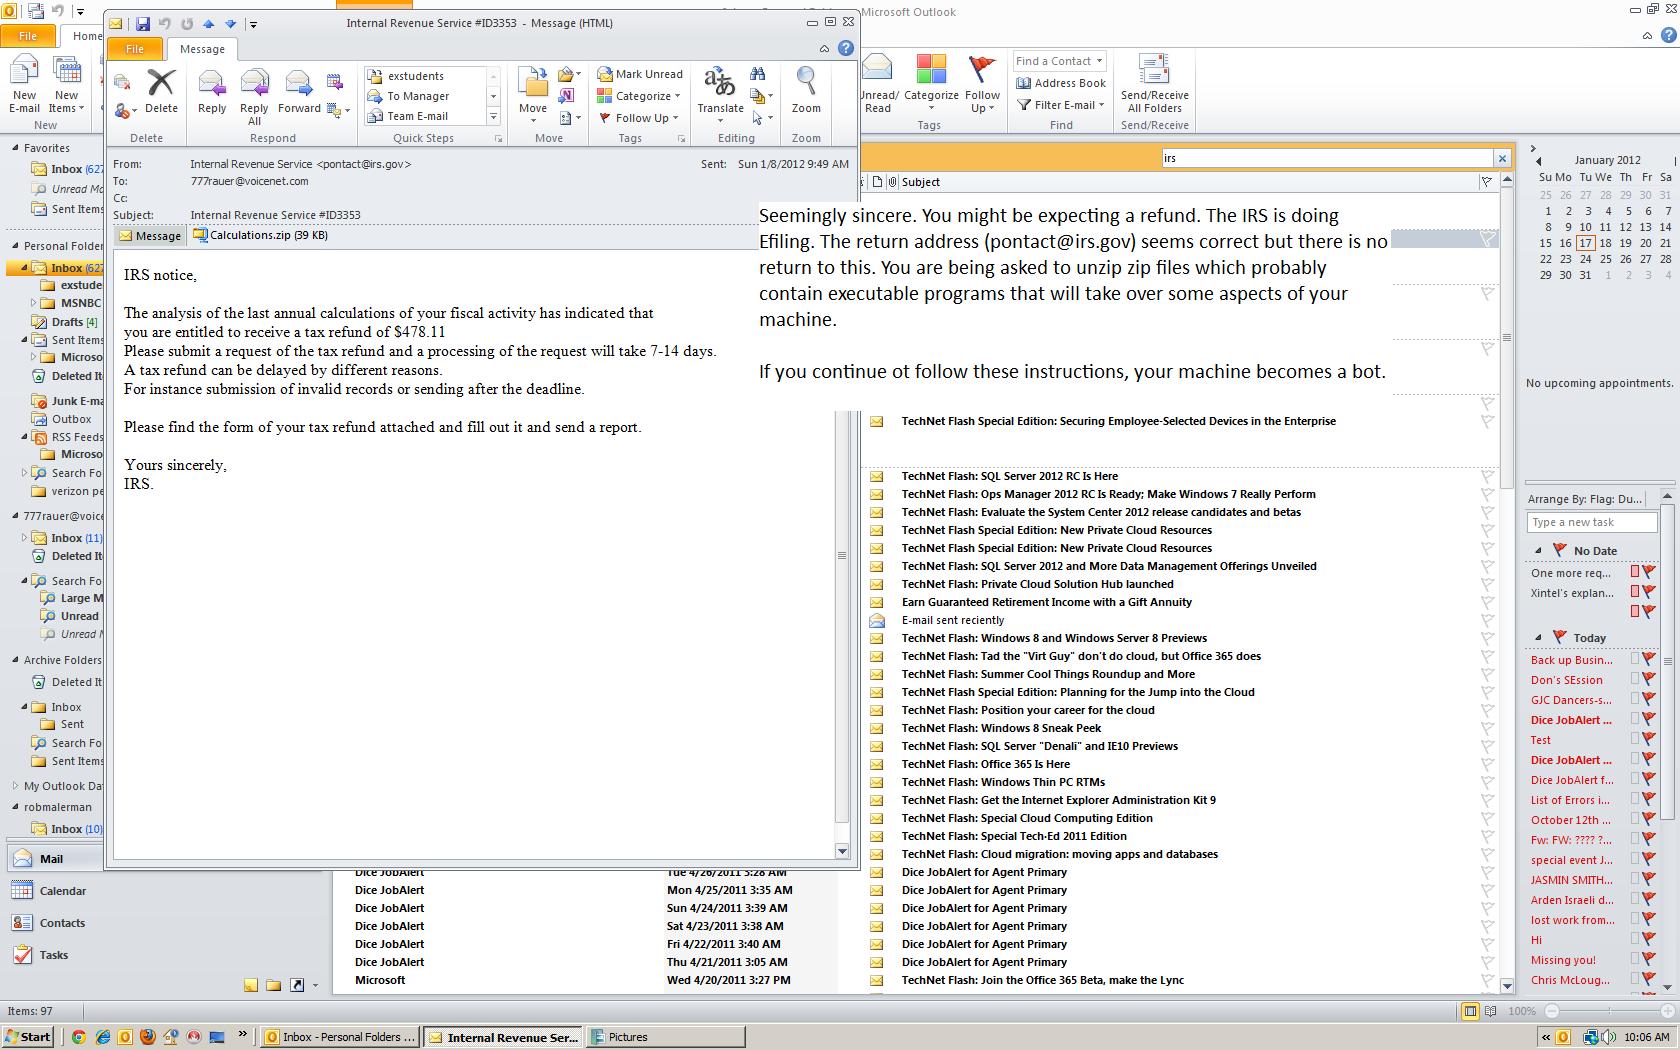Open the Filter E-mail dropdown

coord(1061,105)
